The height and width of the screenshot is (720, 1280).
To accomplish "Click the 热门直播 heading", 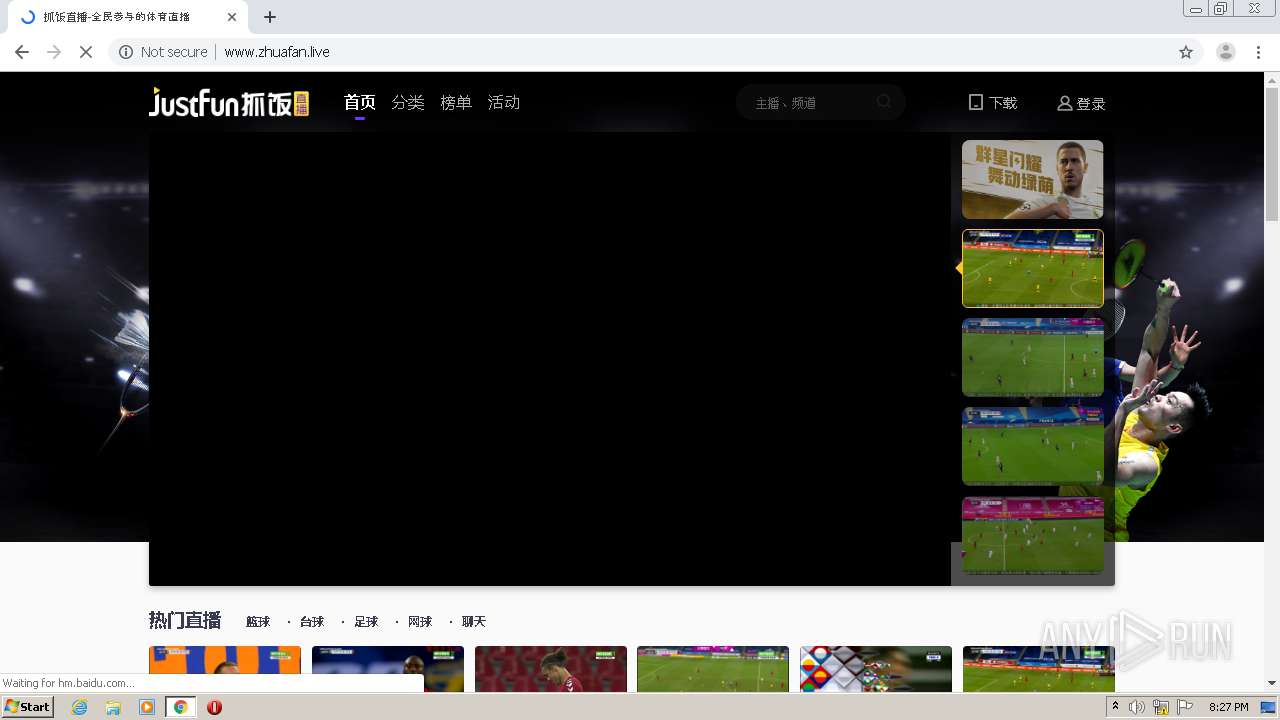I will pos(185,621).
